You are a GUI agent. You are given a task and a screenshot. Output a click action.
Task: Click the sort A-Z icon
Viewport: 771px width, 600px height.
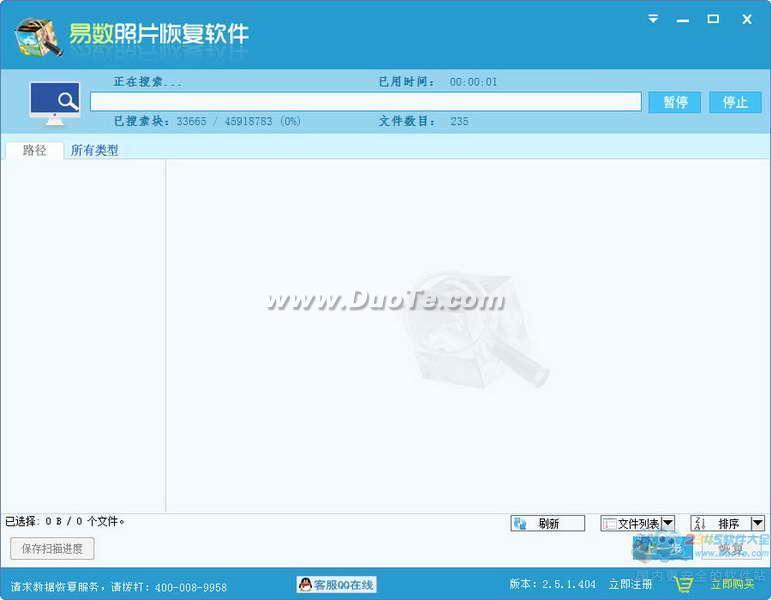700,524
